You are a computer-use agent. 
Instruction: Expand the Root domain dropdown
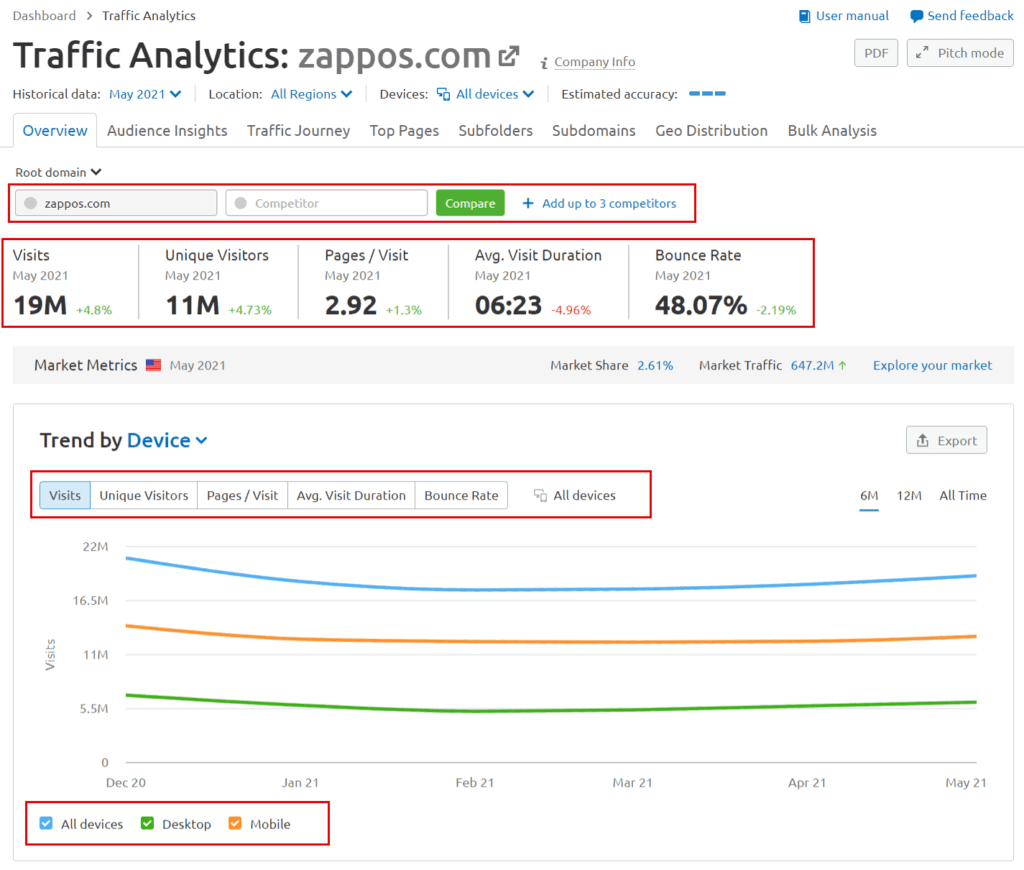pos(58,172)
